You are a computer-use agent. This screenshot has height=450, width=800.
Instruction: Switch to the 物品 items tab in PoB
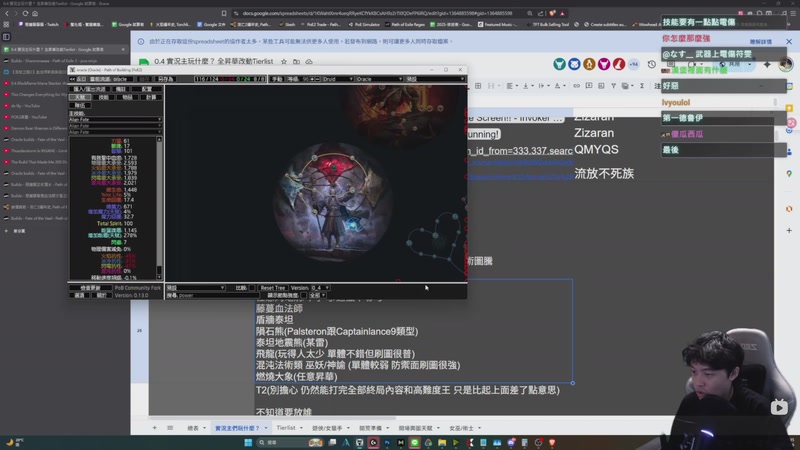[x=127, y=97]
